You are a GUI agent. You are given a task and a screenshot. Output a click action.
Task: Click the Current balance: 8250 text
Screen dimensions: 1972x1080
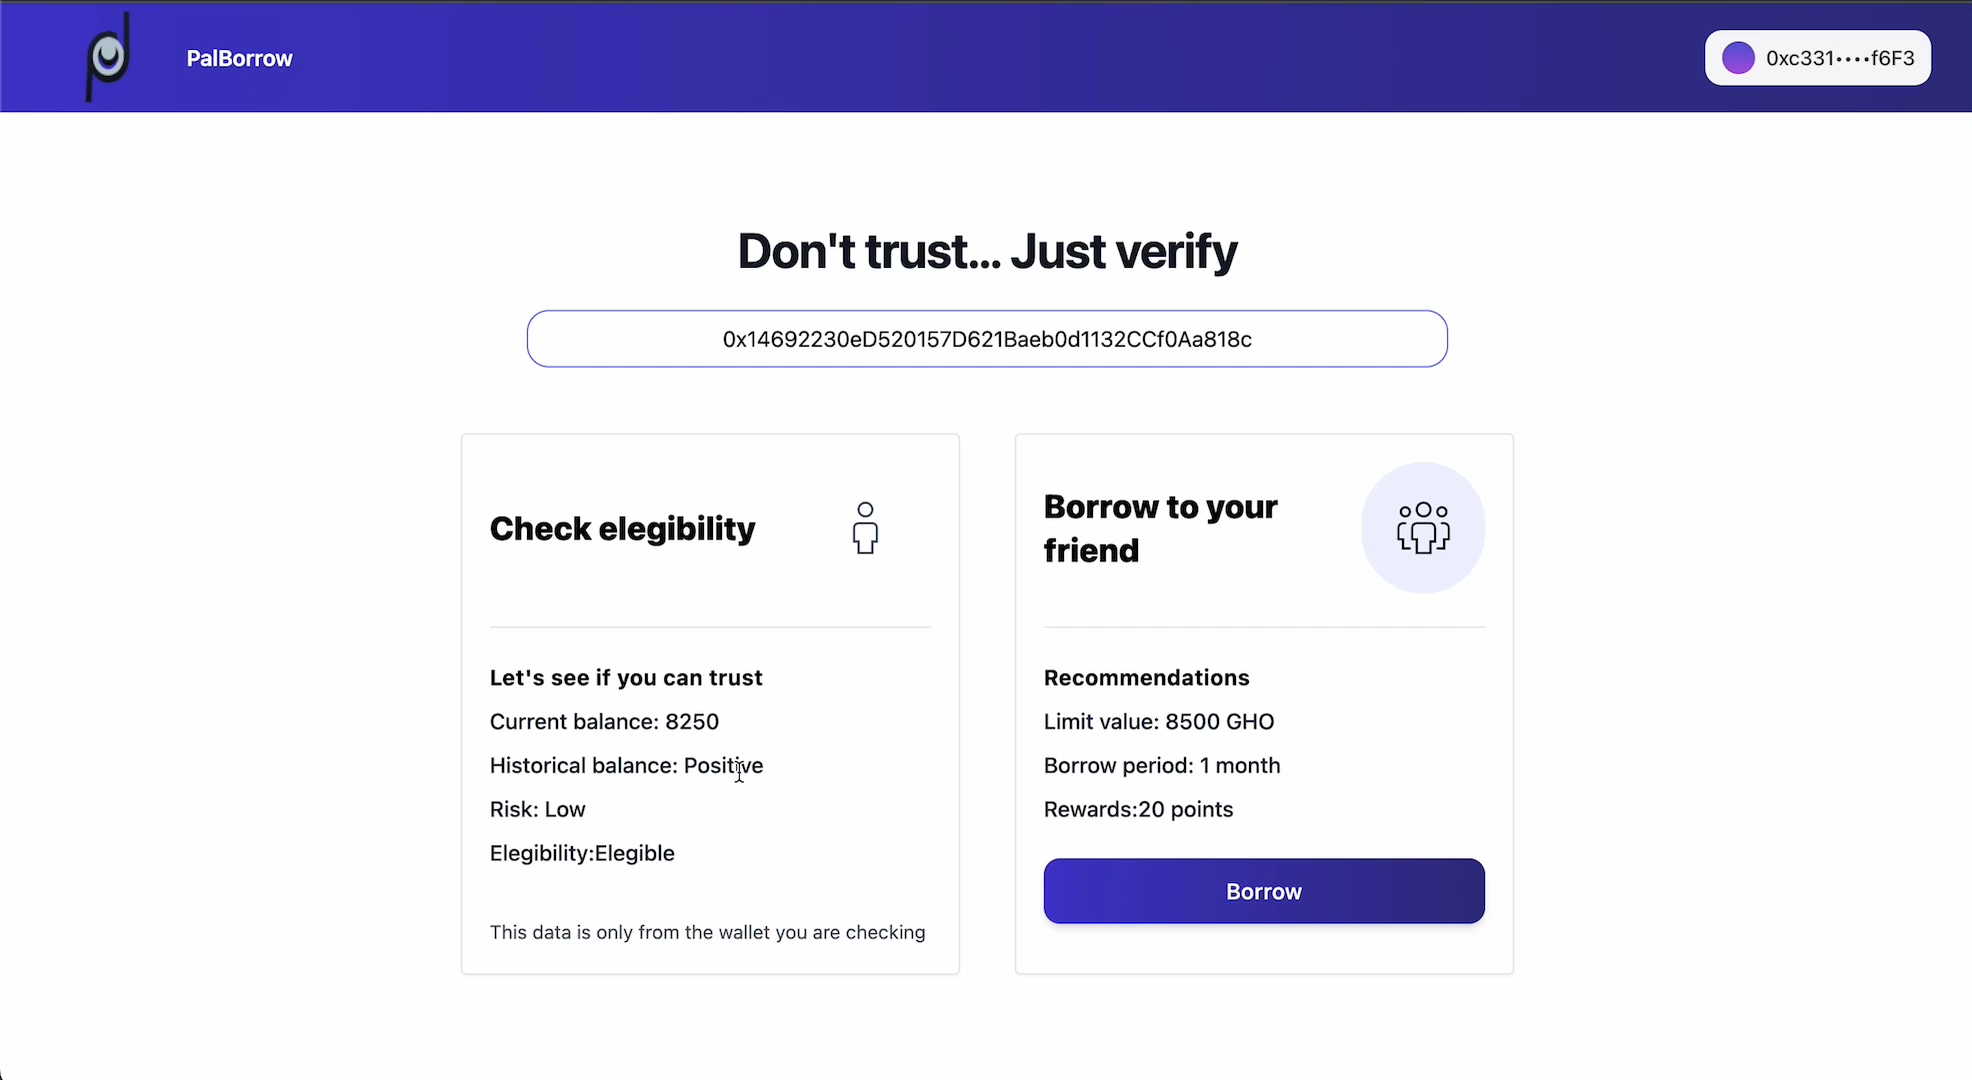click(x=604, y=722)
